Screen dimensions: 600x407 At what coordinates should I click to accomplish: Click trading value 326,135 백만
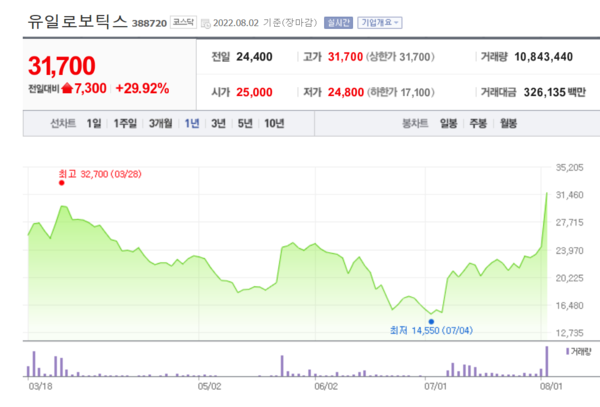tap(554, 92)
